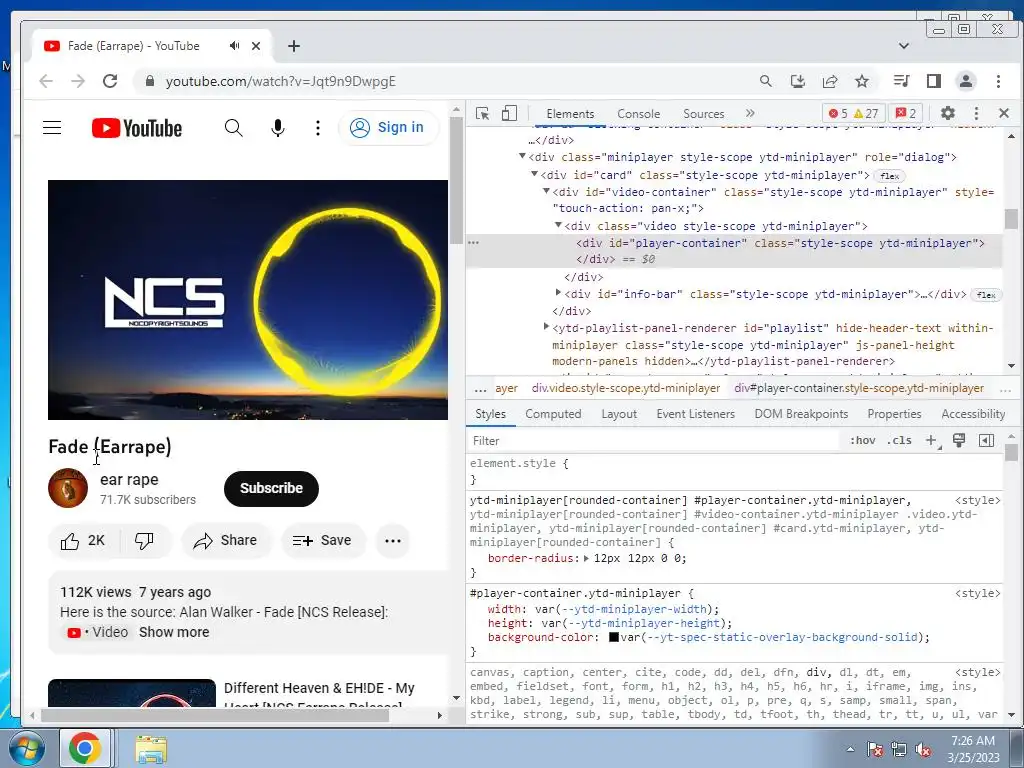Bookmark this tab star icon
1024x768 pixels.
[862, 81]
